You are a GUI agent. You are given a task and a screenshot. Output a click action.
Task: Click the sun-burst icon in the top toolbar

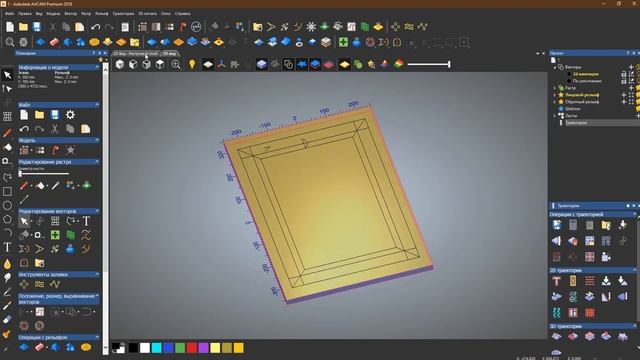click(x=311, y=27)
